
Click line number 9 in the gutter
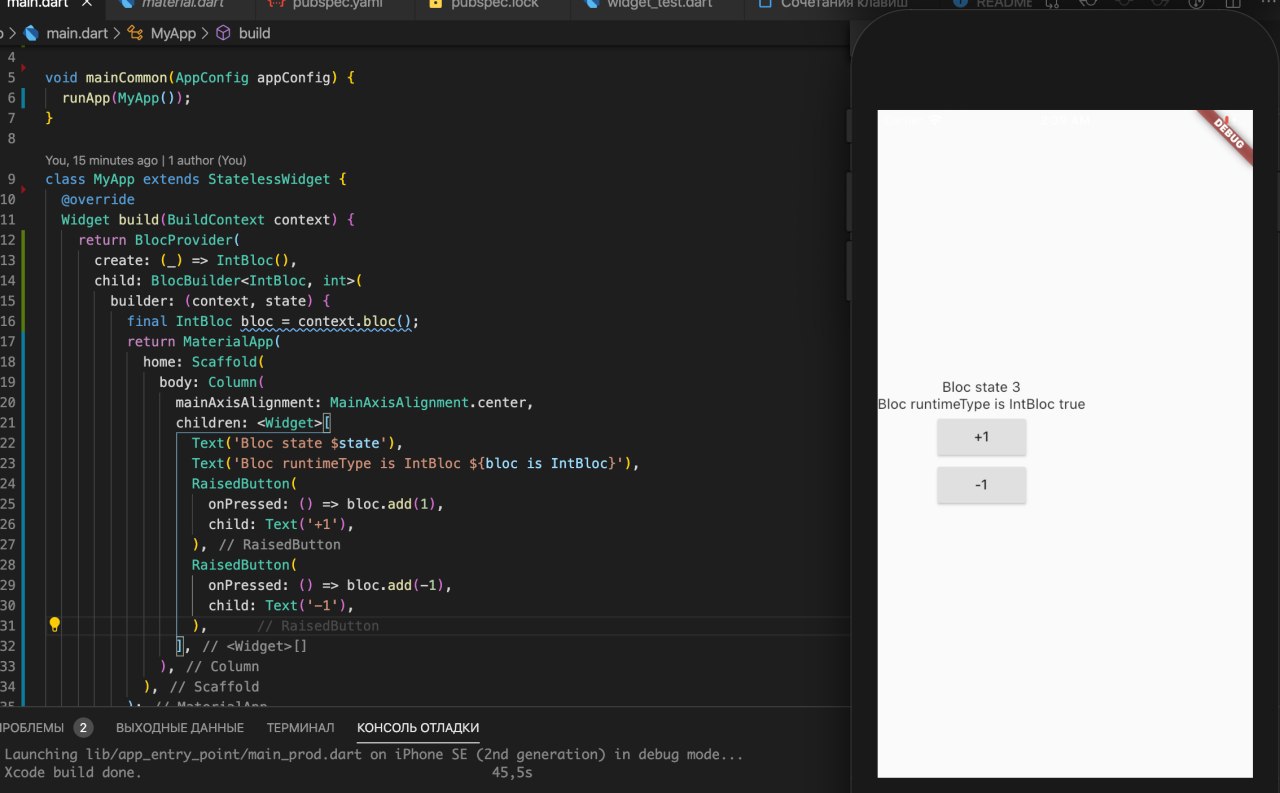coord(11,179)
